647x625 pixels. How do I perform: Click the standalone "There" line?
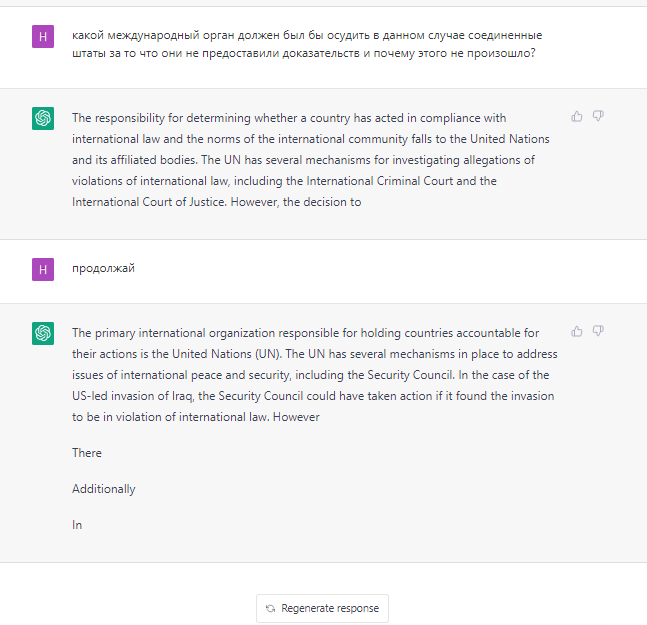coord(87,453)
